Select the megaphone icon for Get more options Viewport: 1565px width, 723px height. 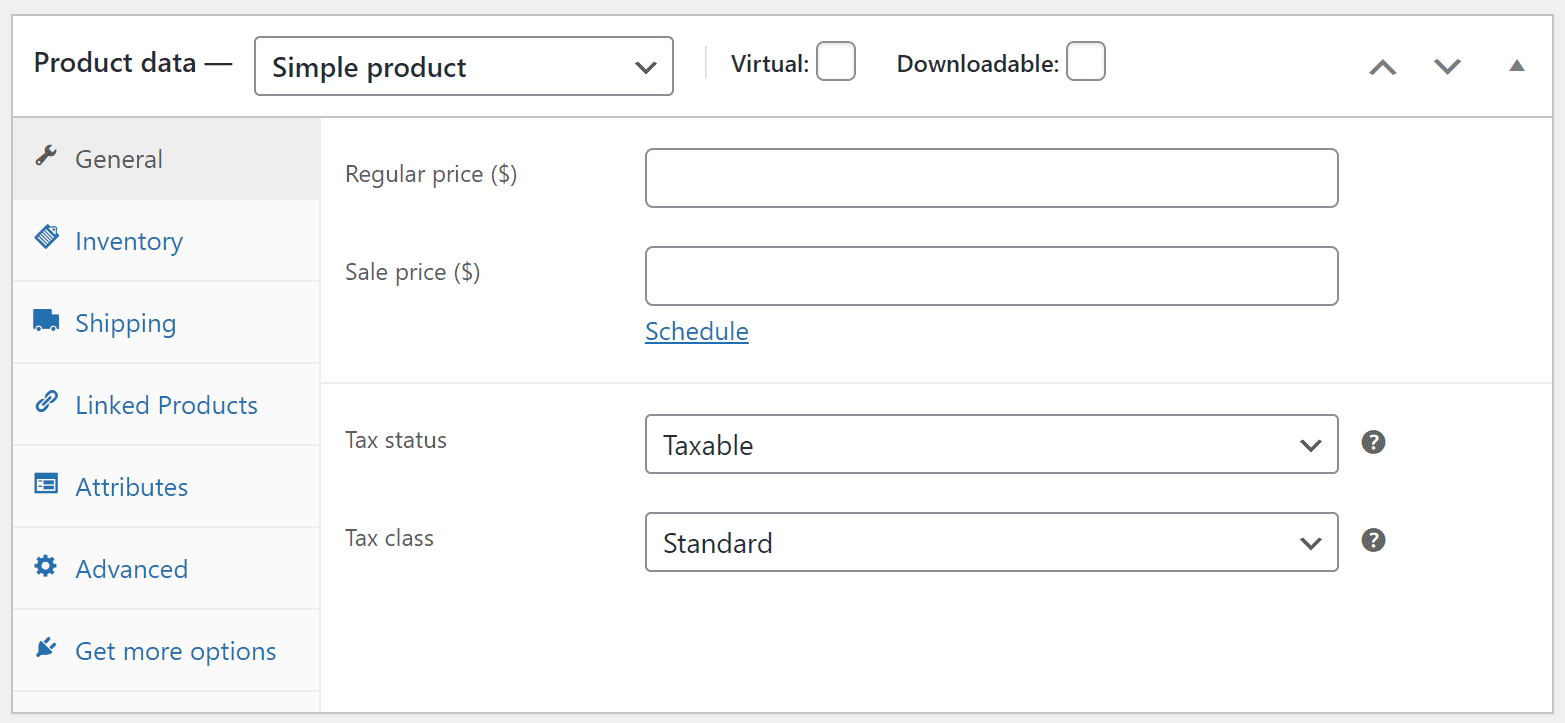(x=44, y=647)
